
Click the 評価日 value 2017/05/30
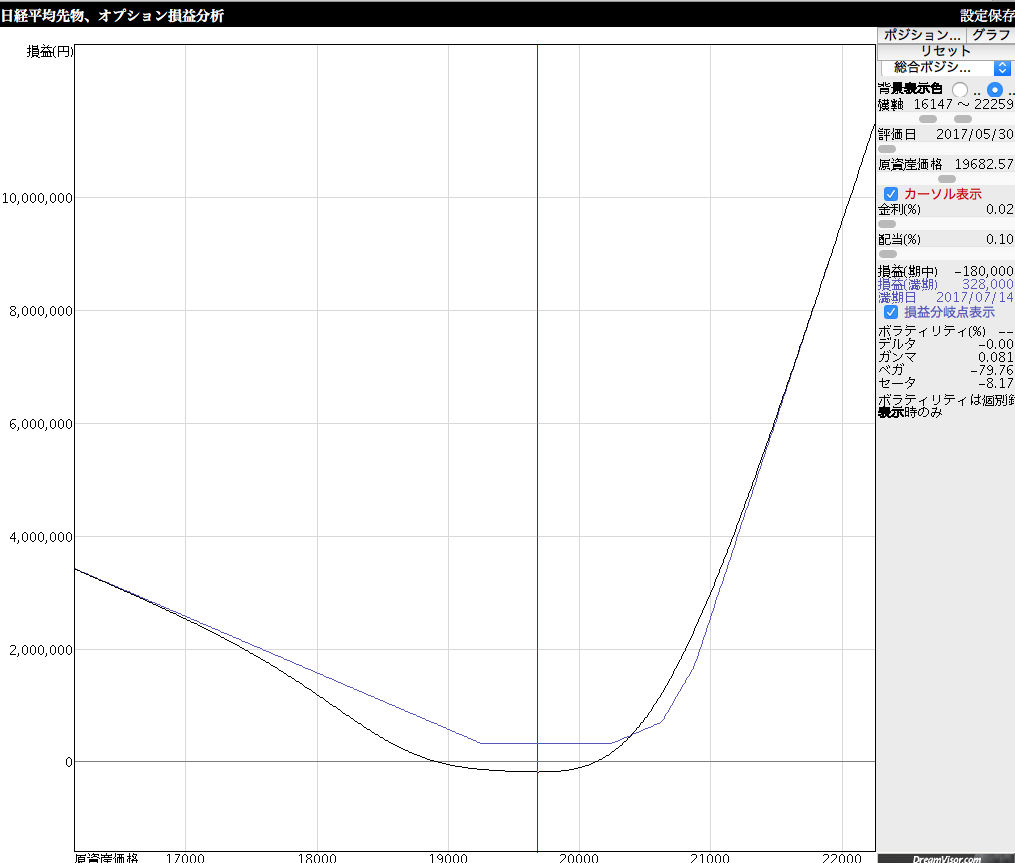pos(974,134)
